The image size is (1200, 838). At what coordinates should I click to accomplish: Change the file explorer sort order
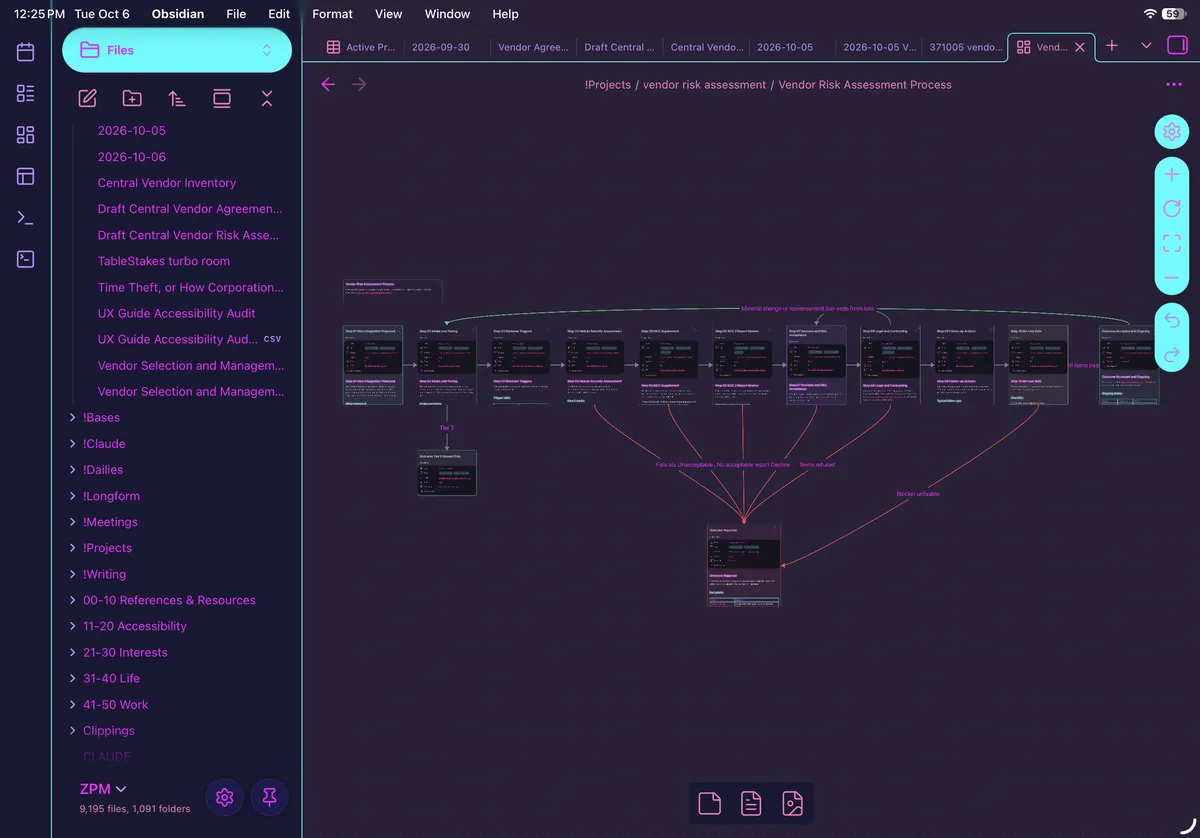point(177,98)
